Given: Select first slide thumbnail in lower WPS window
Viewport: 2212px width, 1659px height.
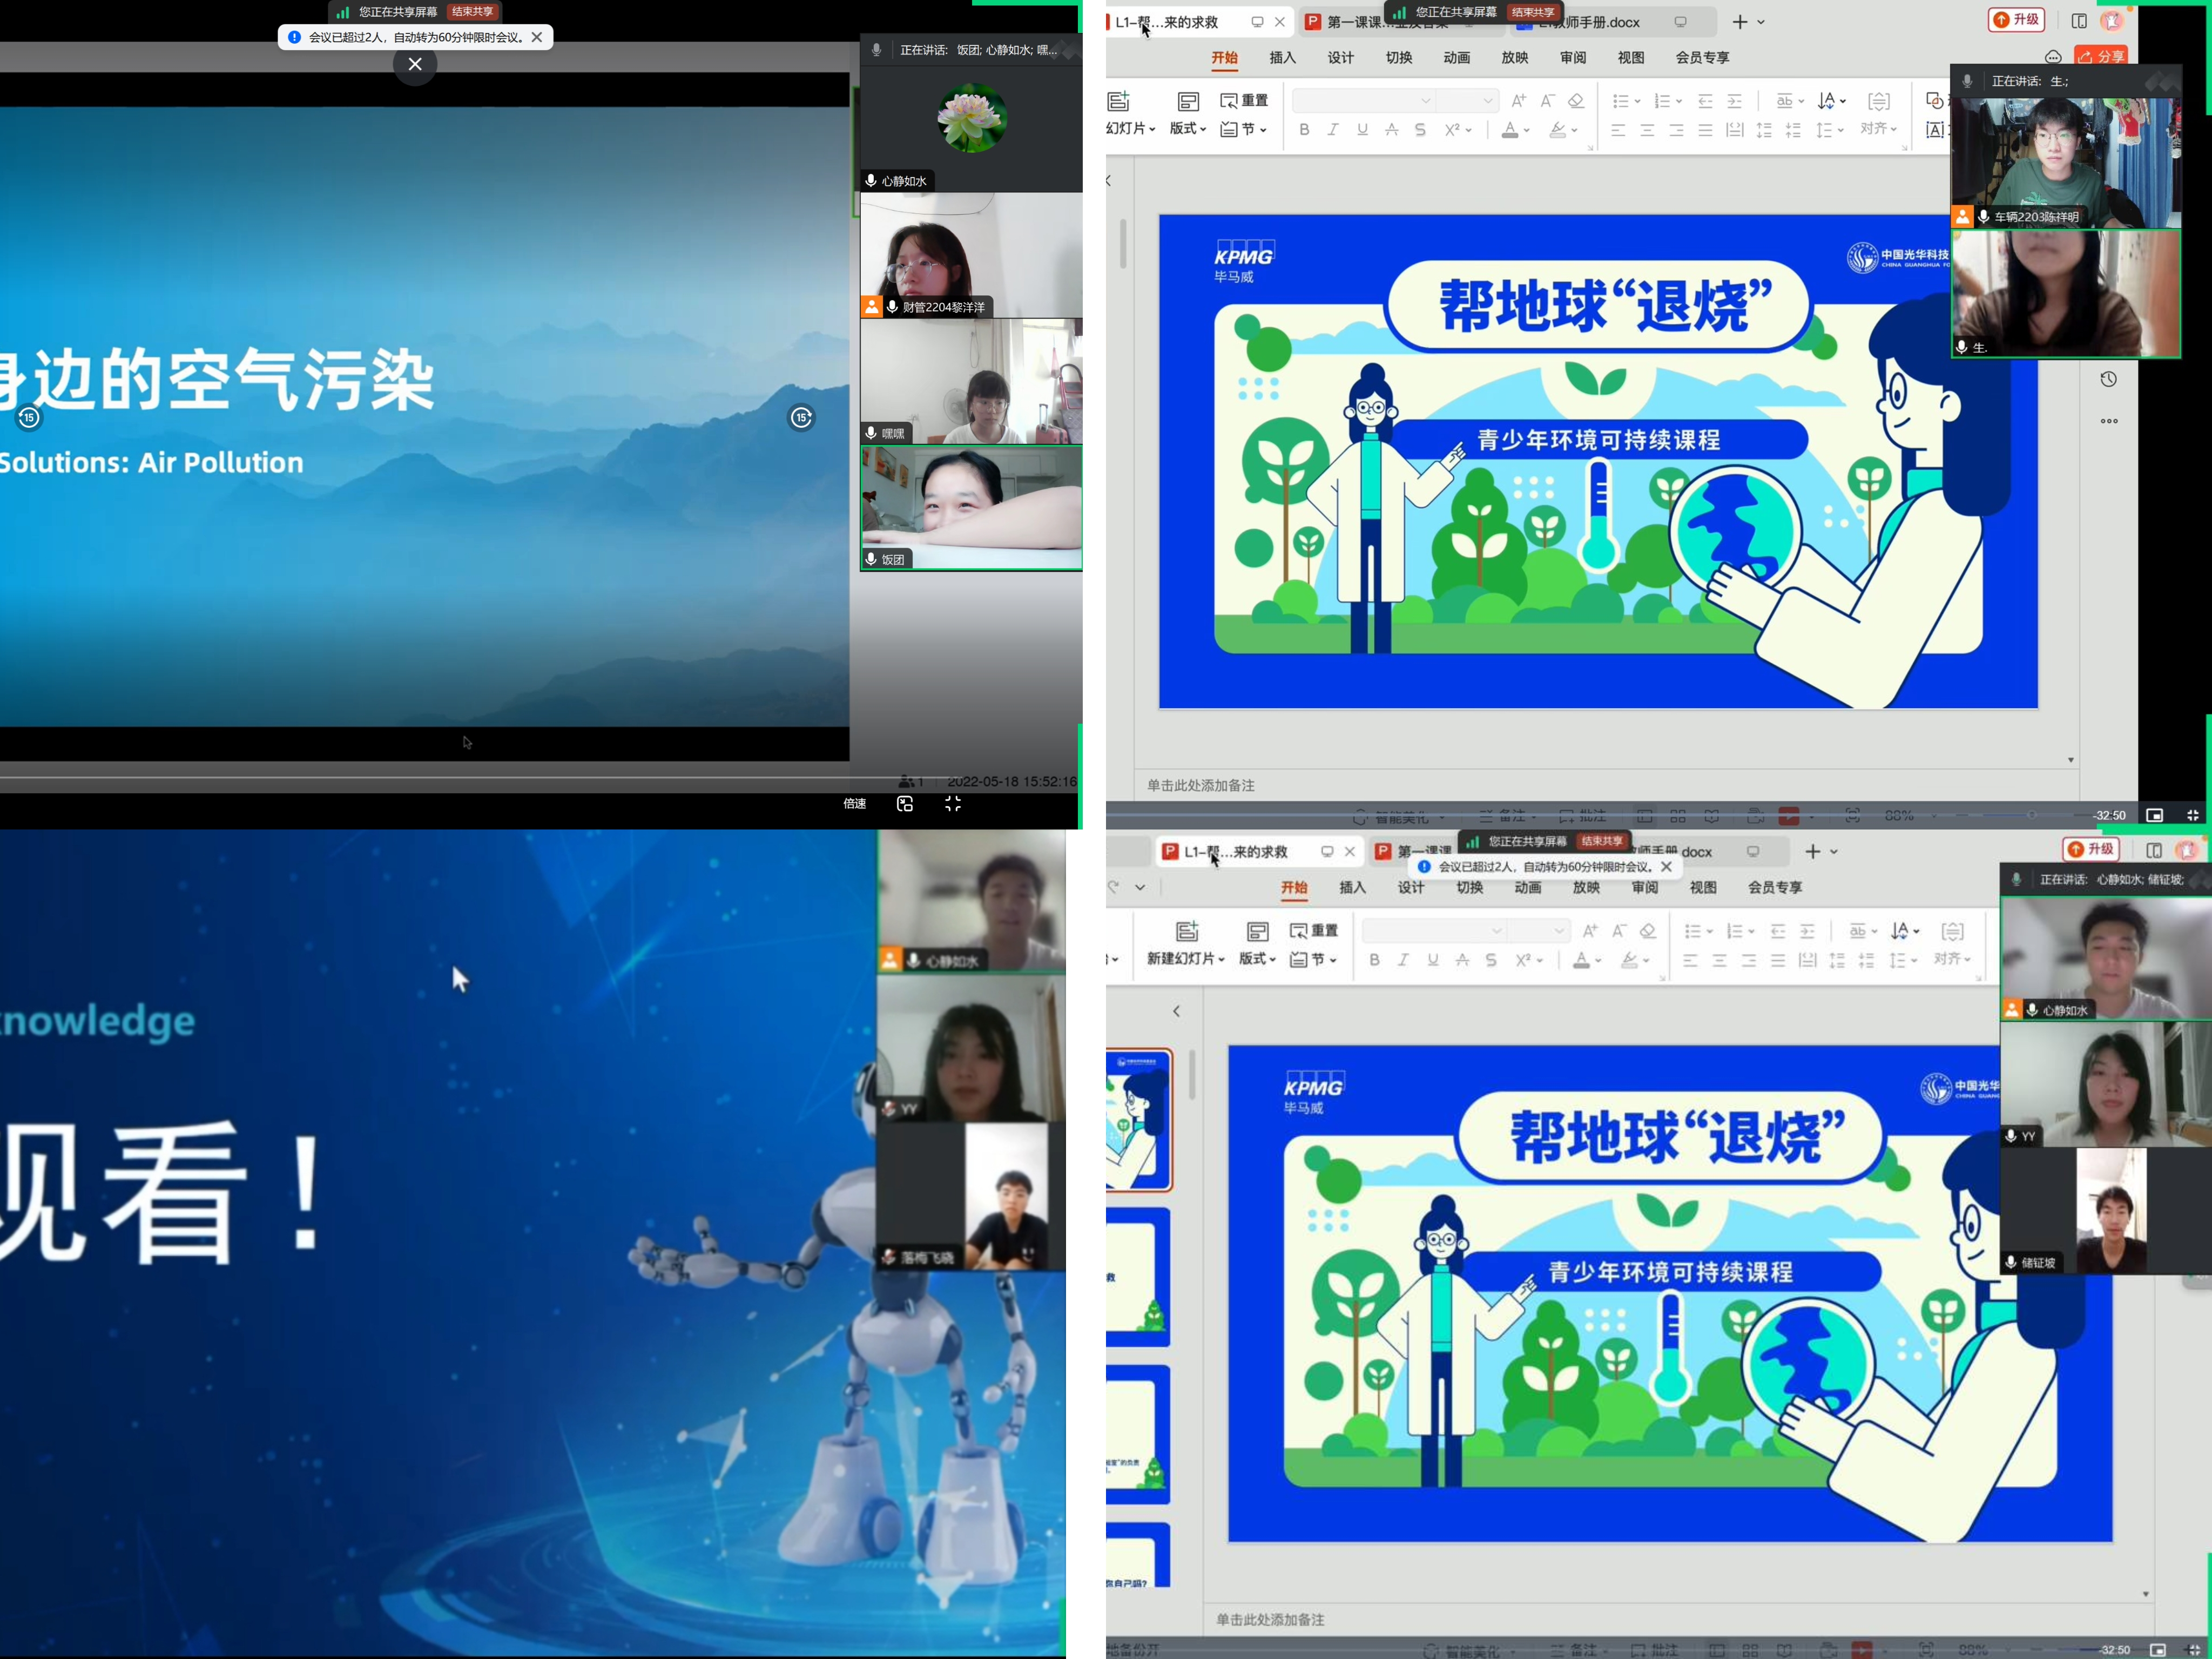Looking at the screenshot, I should point(1138,1119).
